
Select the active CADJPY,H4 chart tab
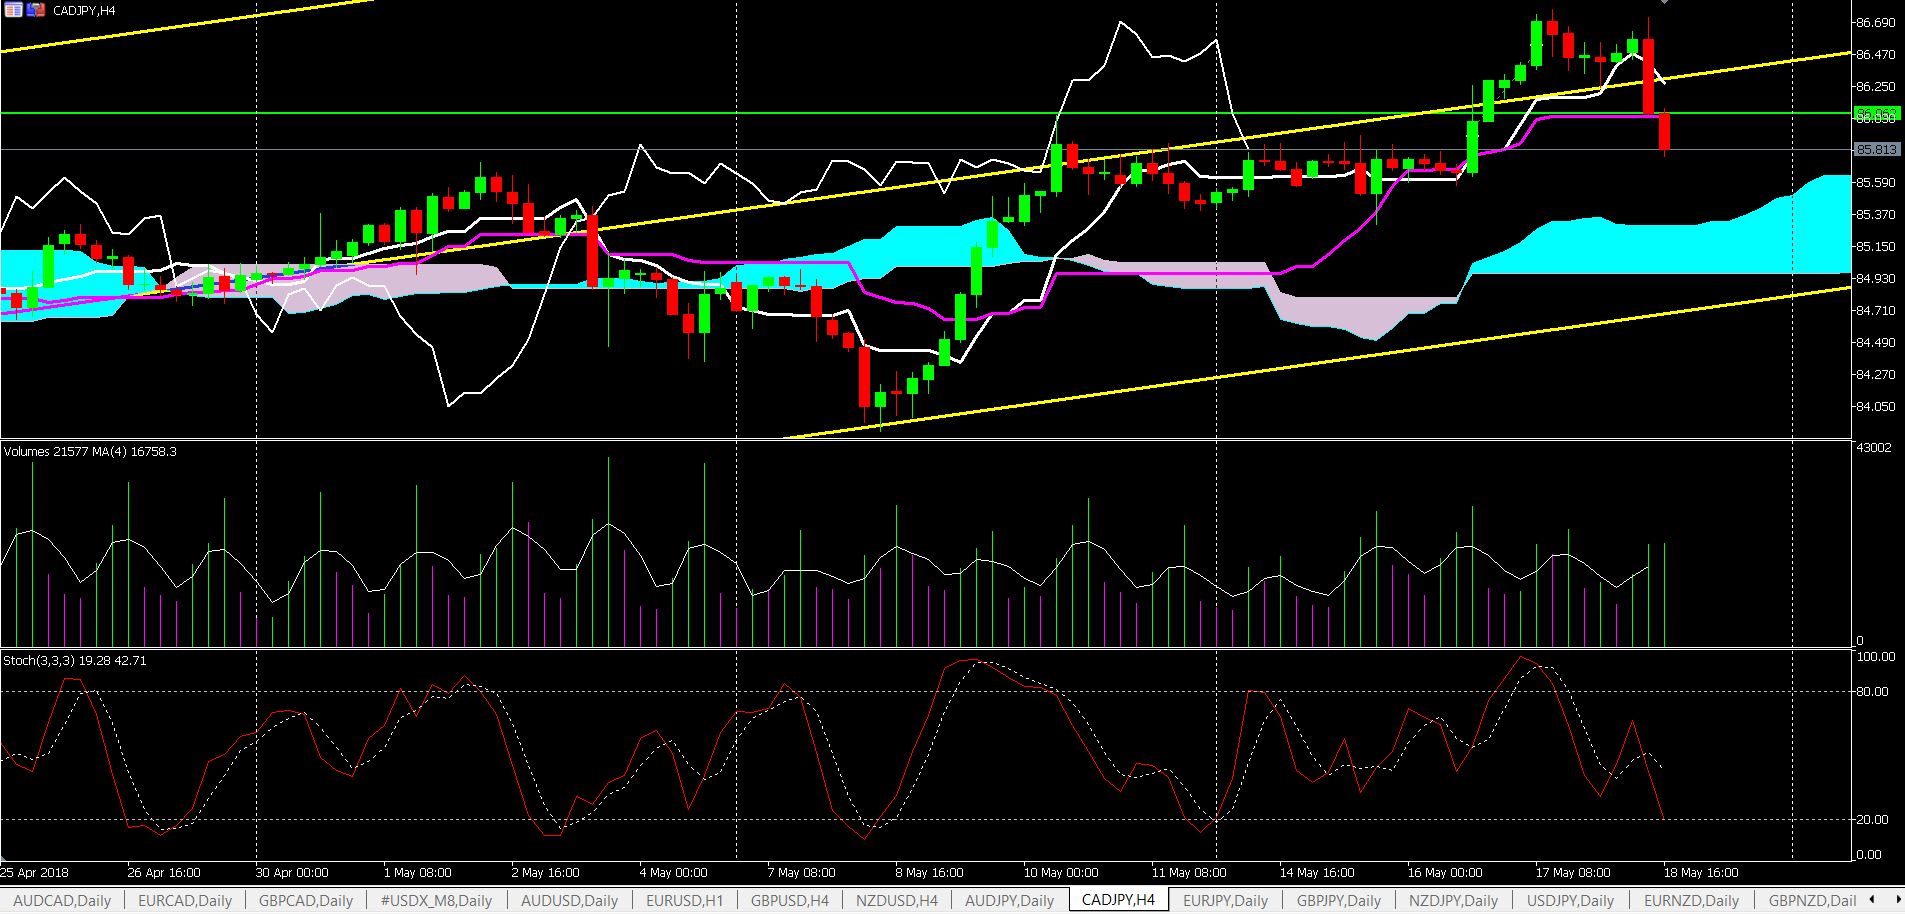coord(1118,900)
